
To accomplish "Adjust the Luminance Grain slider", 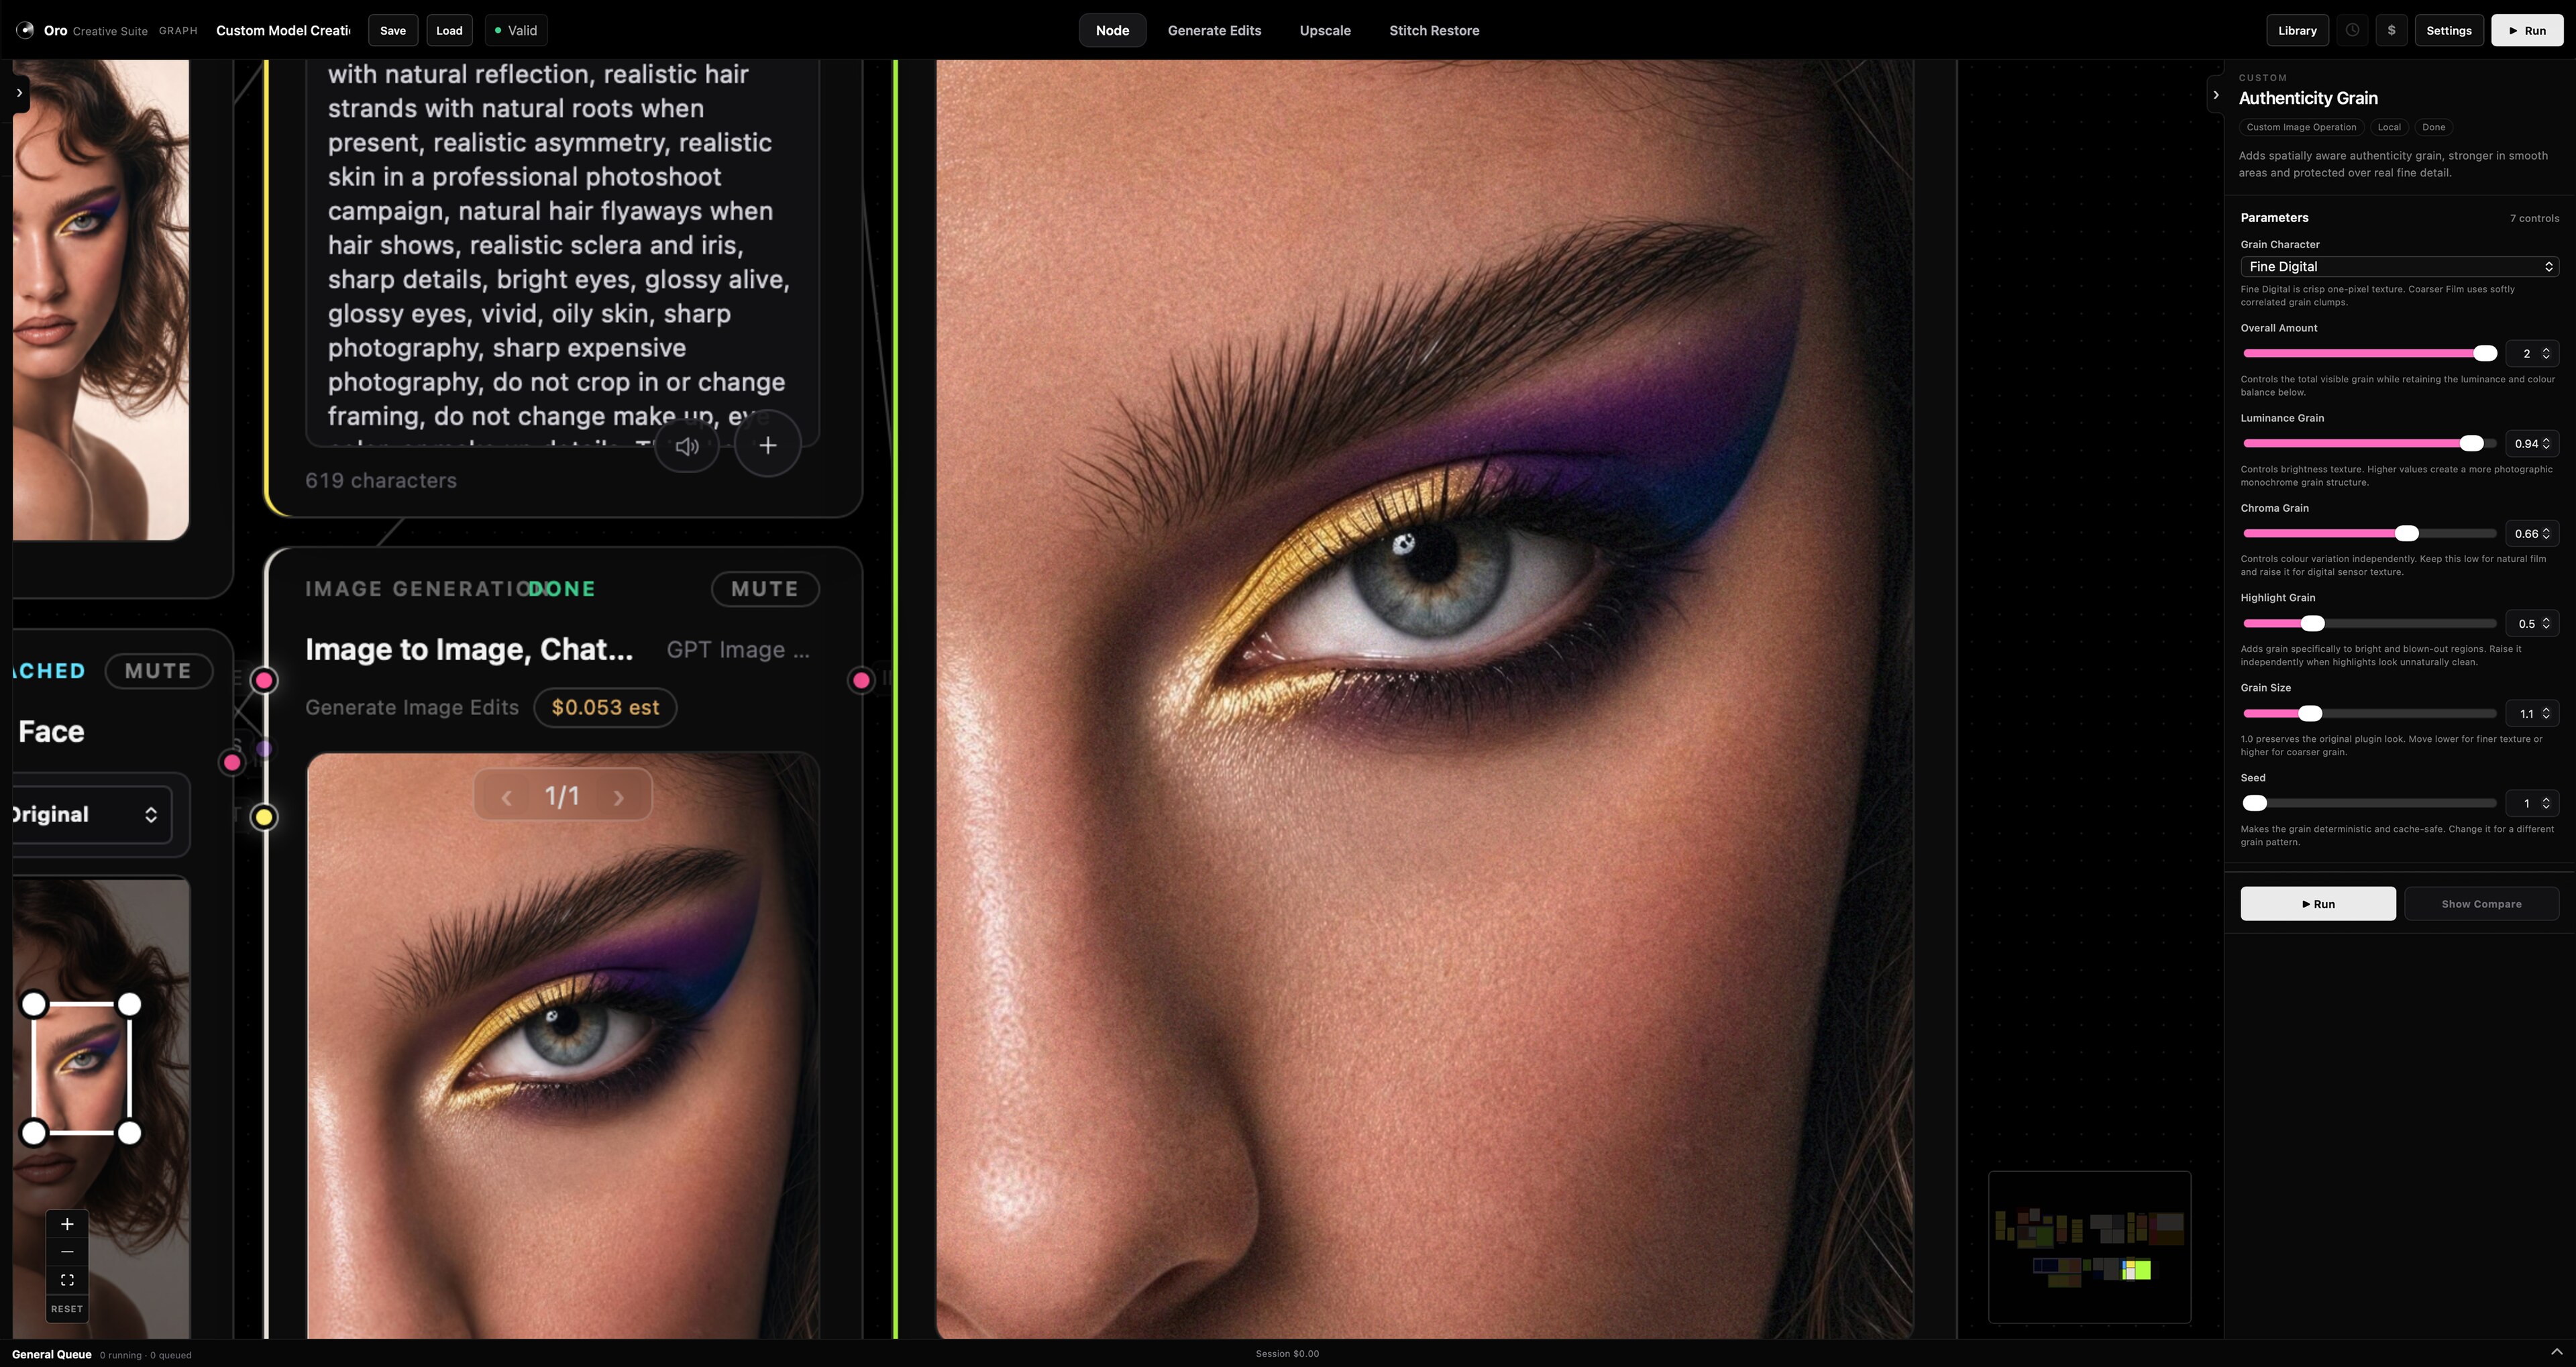I will pyautogui.click(x=2369, y=444).
